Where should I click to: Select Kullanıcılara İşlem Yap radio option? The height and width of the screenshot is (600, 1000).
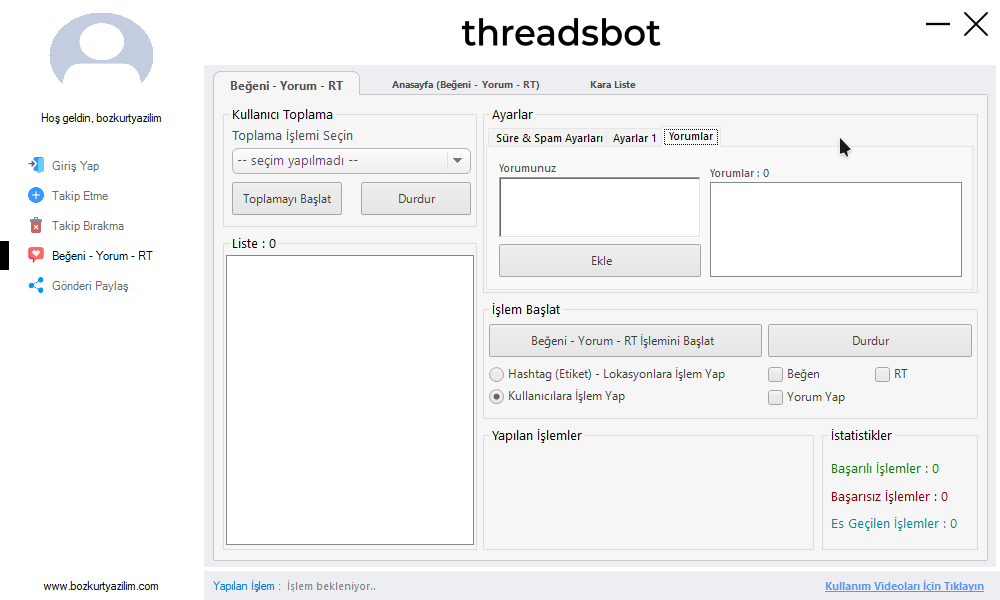(x=557, y=396)
